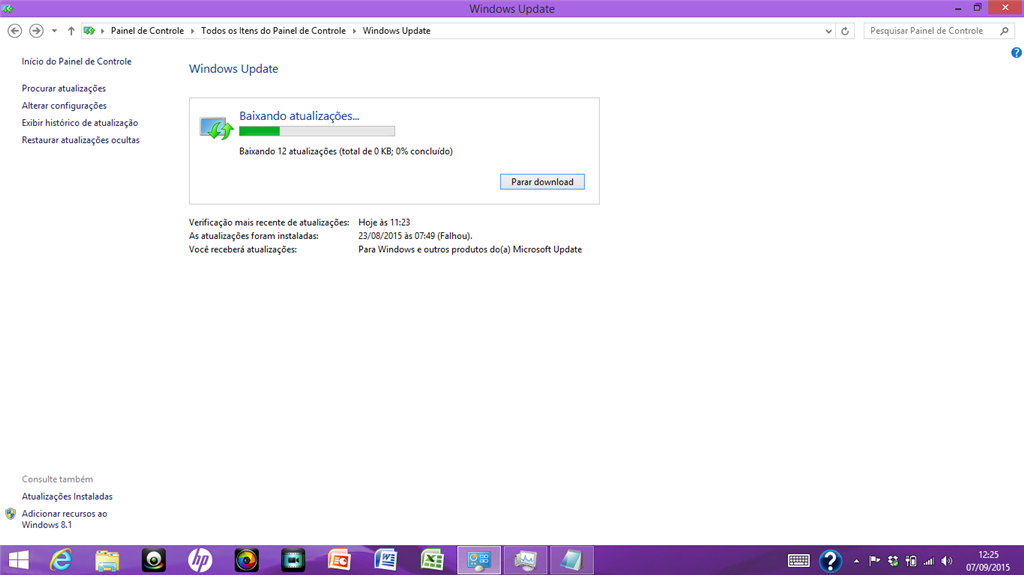Open 'Exibir histórico de atualização'
This screenshot has height=575, width=1024.
tap(80, 123)
